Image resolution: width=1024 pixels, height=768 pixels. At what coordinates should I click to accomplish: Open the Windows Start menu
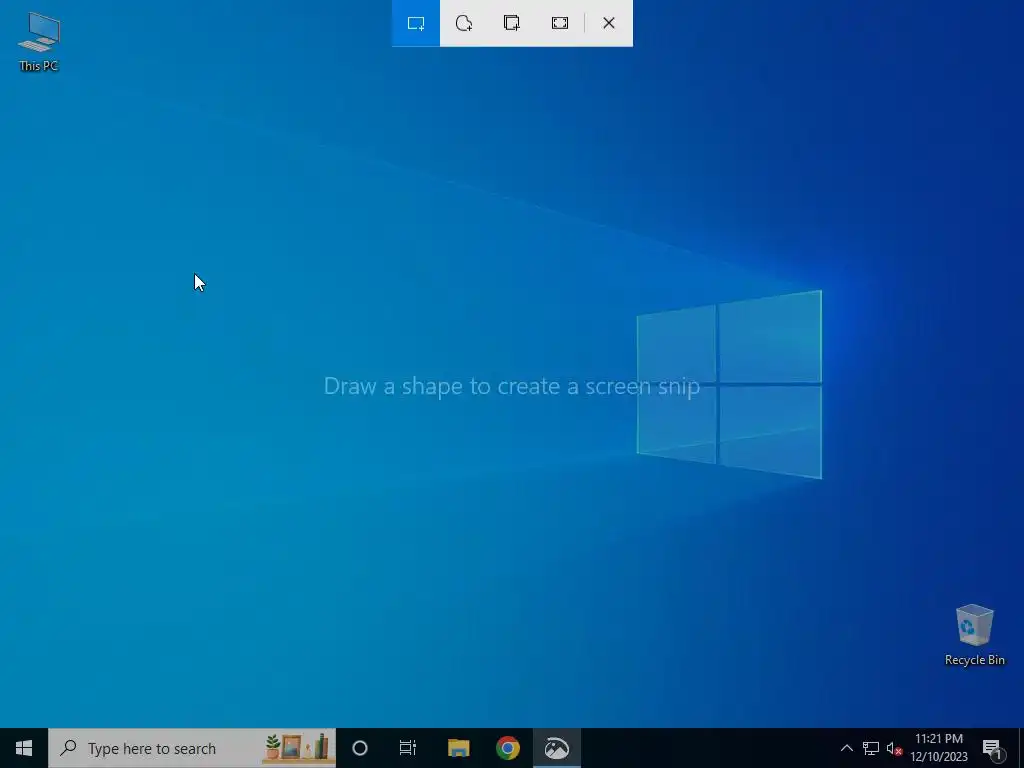[24, 748]
